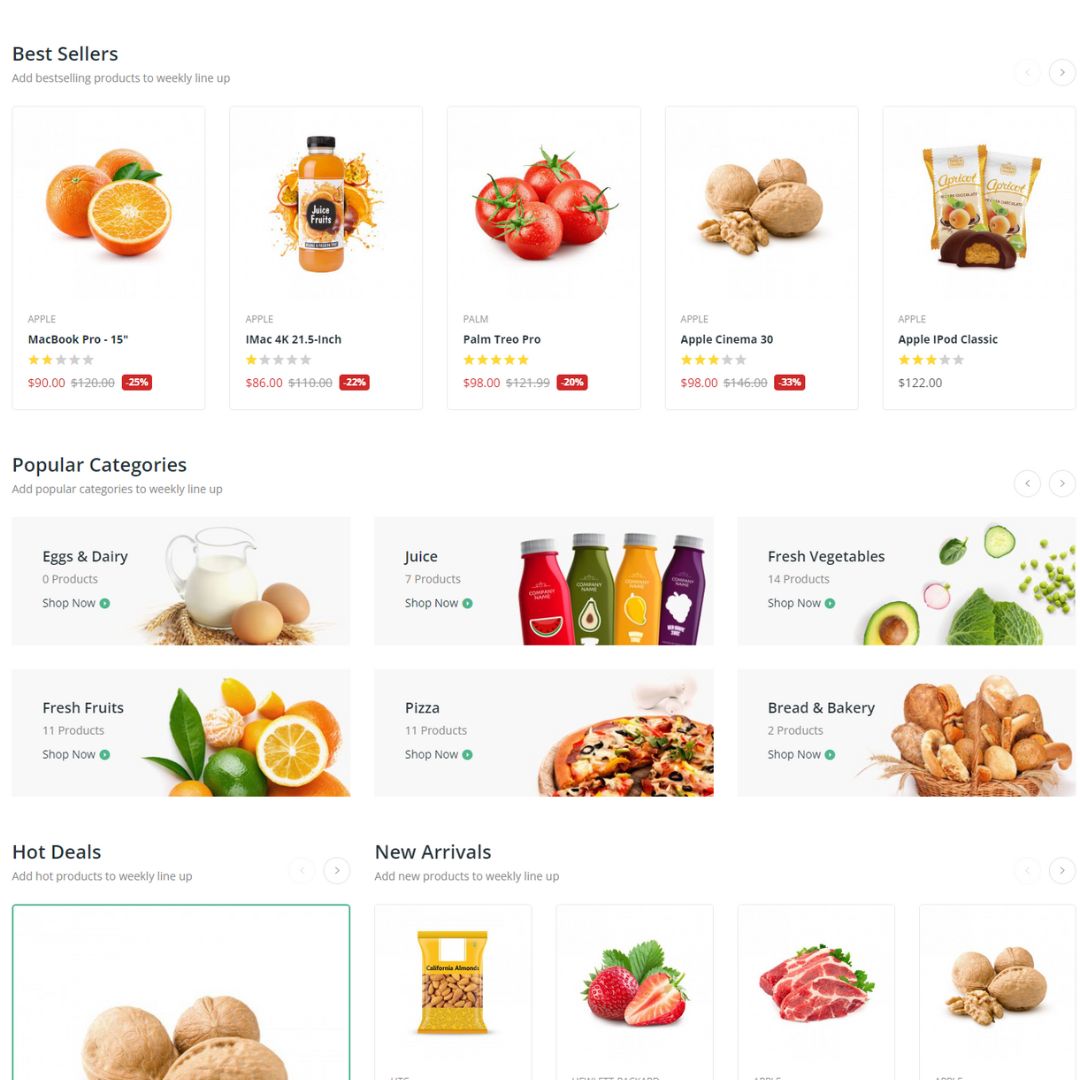Click the star rating of Palm Treo Pro
Screen dimensions: 1080x1080
tap(496, 360)
